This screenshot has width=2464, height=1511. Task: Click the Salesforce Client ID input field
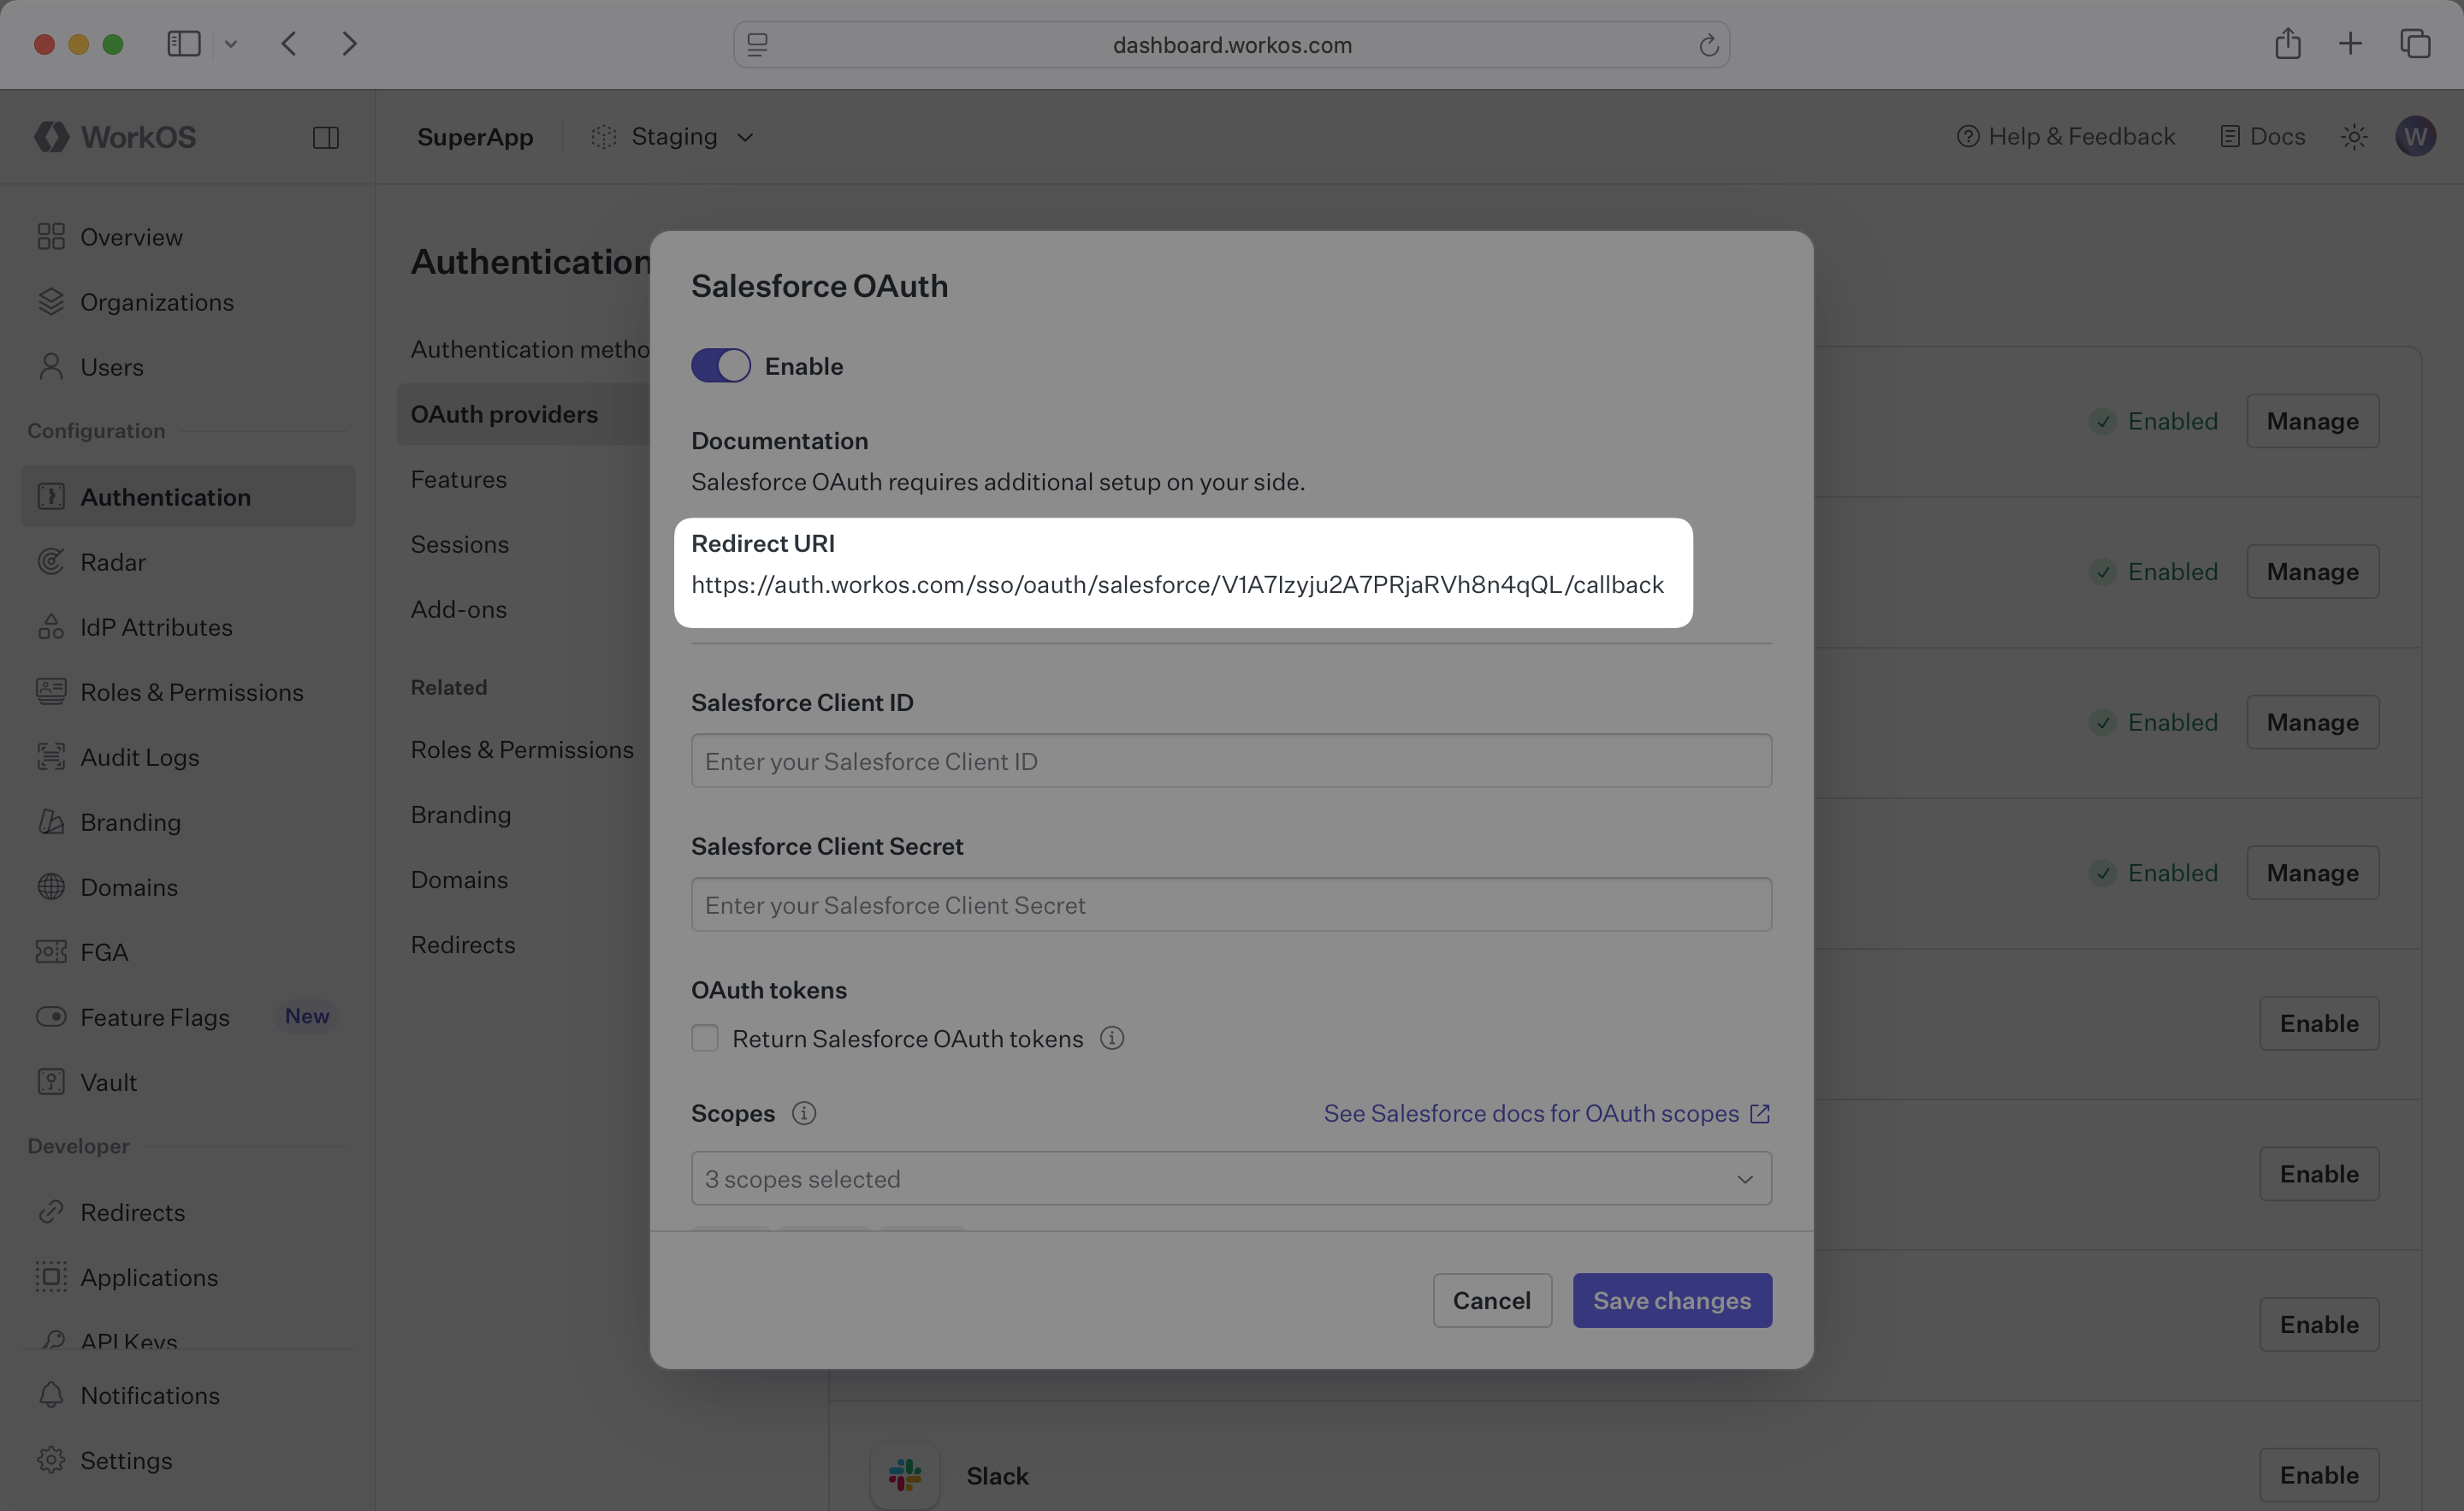pos(1231,761)
